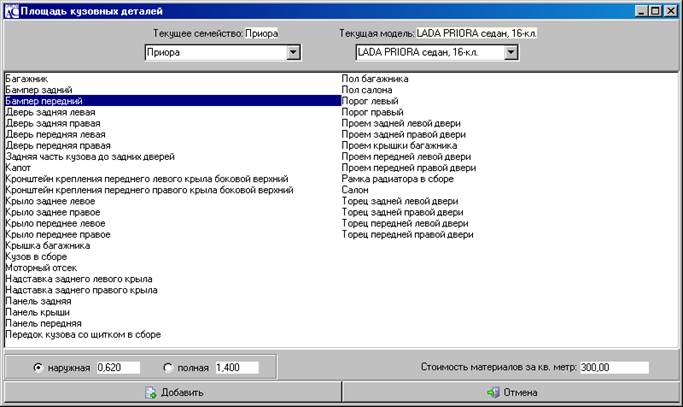Click the app icon in the title bar
Image resolution: width=683 pixels, height=407 pixels.
tap(11, 11)
